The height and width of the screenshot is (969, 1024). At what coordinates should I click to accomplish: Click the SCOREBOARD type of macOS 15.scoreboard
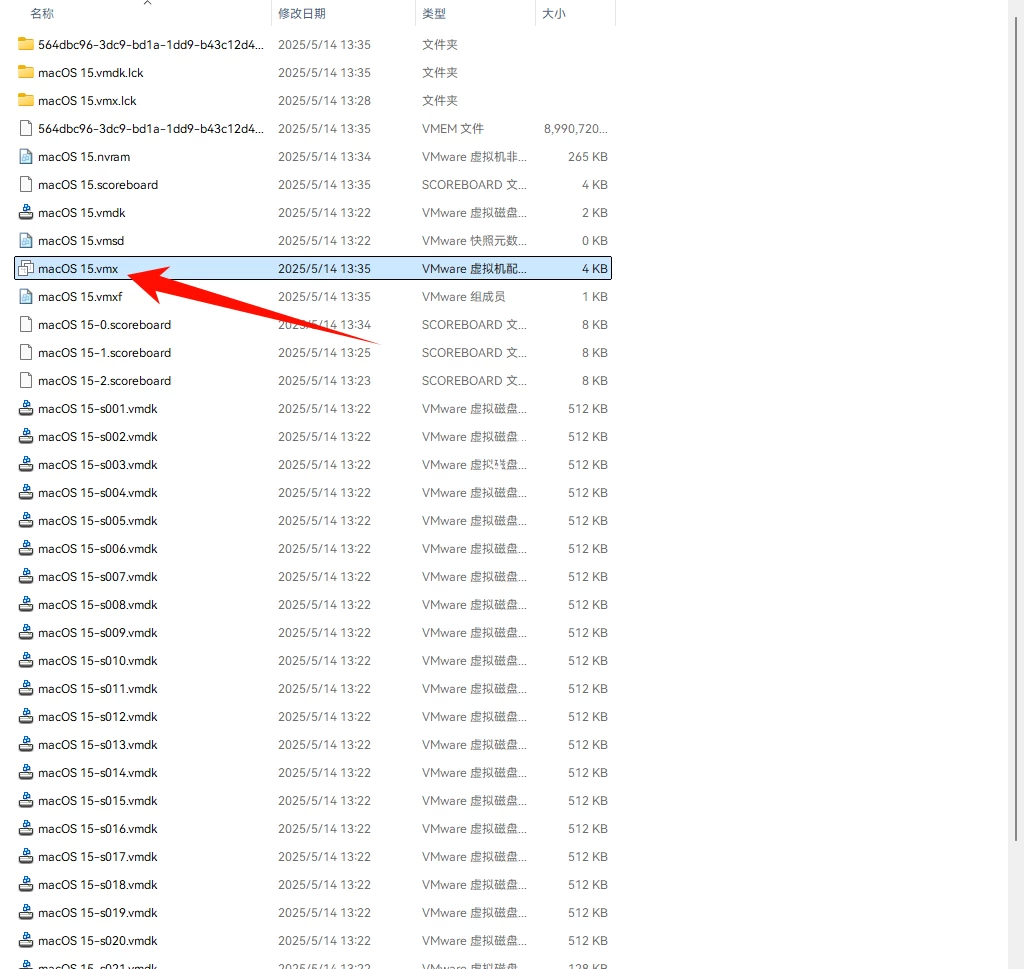(474, 185)
